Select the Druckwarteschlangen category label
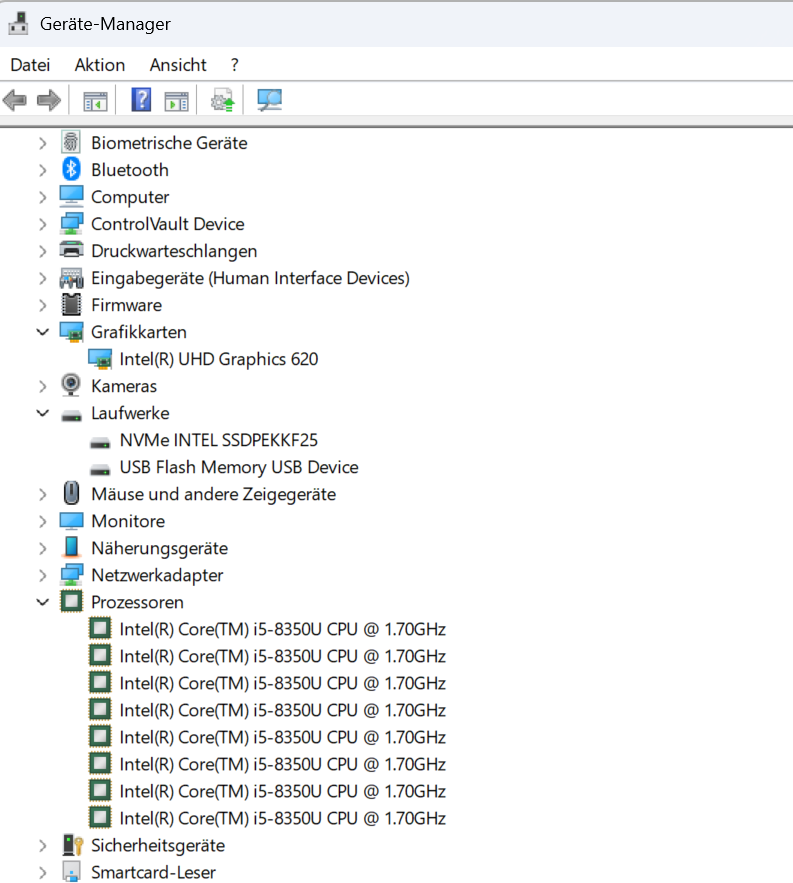 click(x=174, y=251)
